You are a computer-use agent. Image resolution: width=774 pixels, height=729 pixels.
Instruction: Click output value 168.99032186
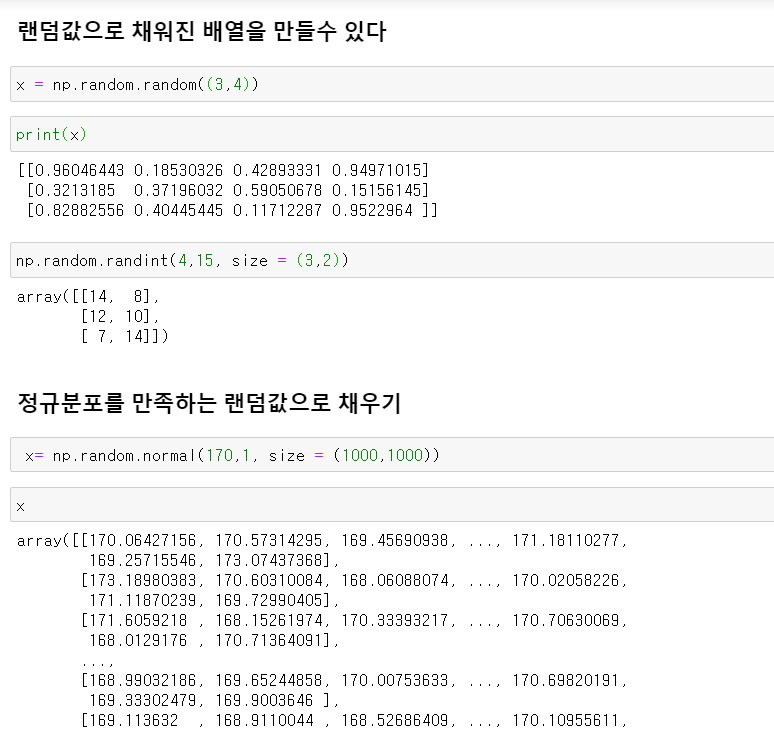(143, 681)
